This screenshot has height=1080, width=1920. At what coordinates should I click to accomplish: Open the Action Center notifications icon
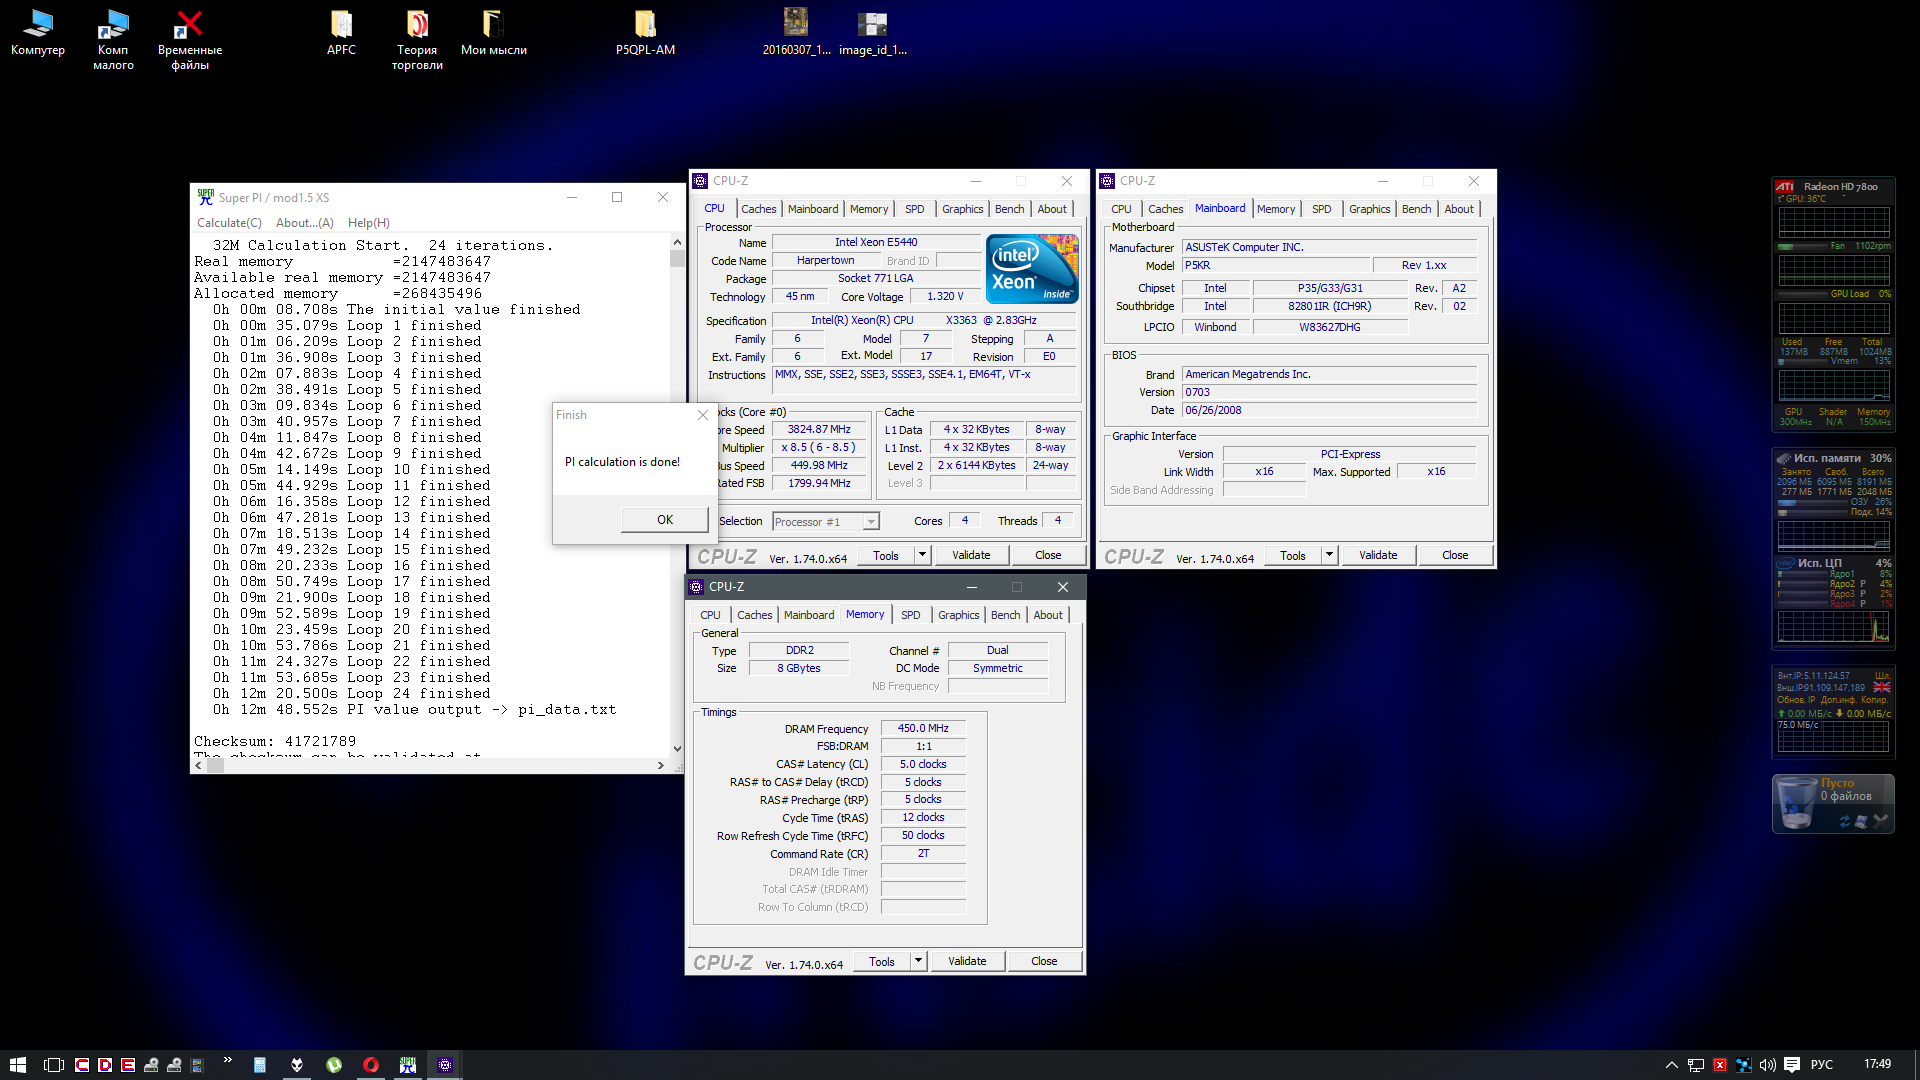[1792, 1065]
